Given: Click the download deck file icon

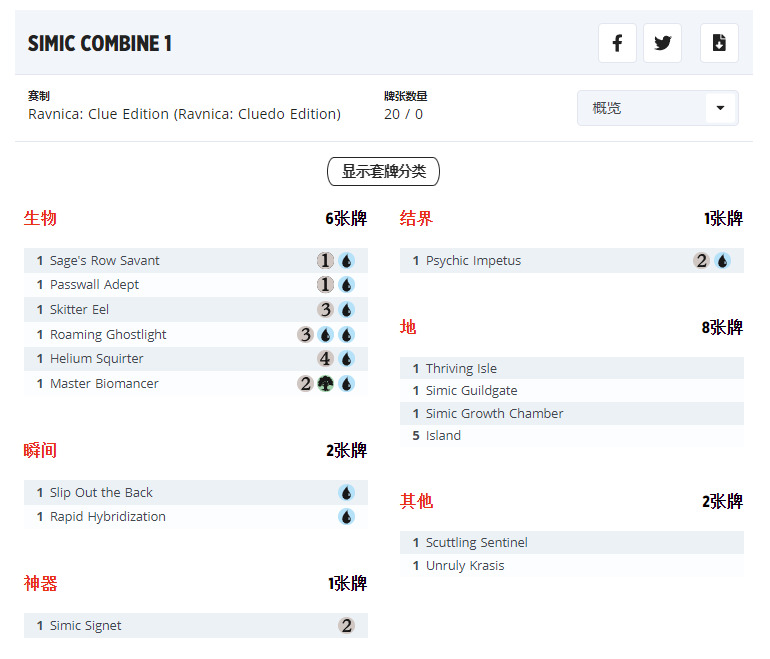Looking at the screenshot, I should [718, 43].
